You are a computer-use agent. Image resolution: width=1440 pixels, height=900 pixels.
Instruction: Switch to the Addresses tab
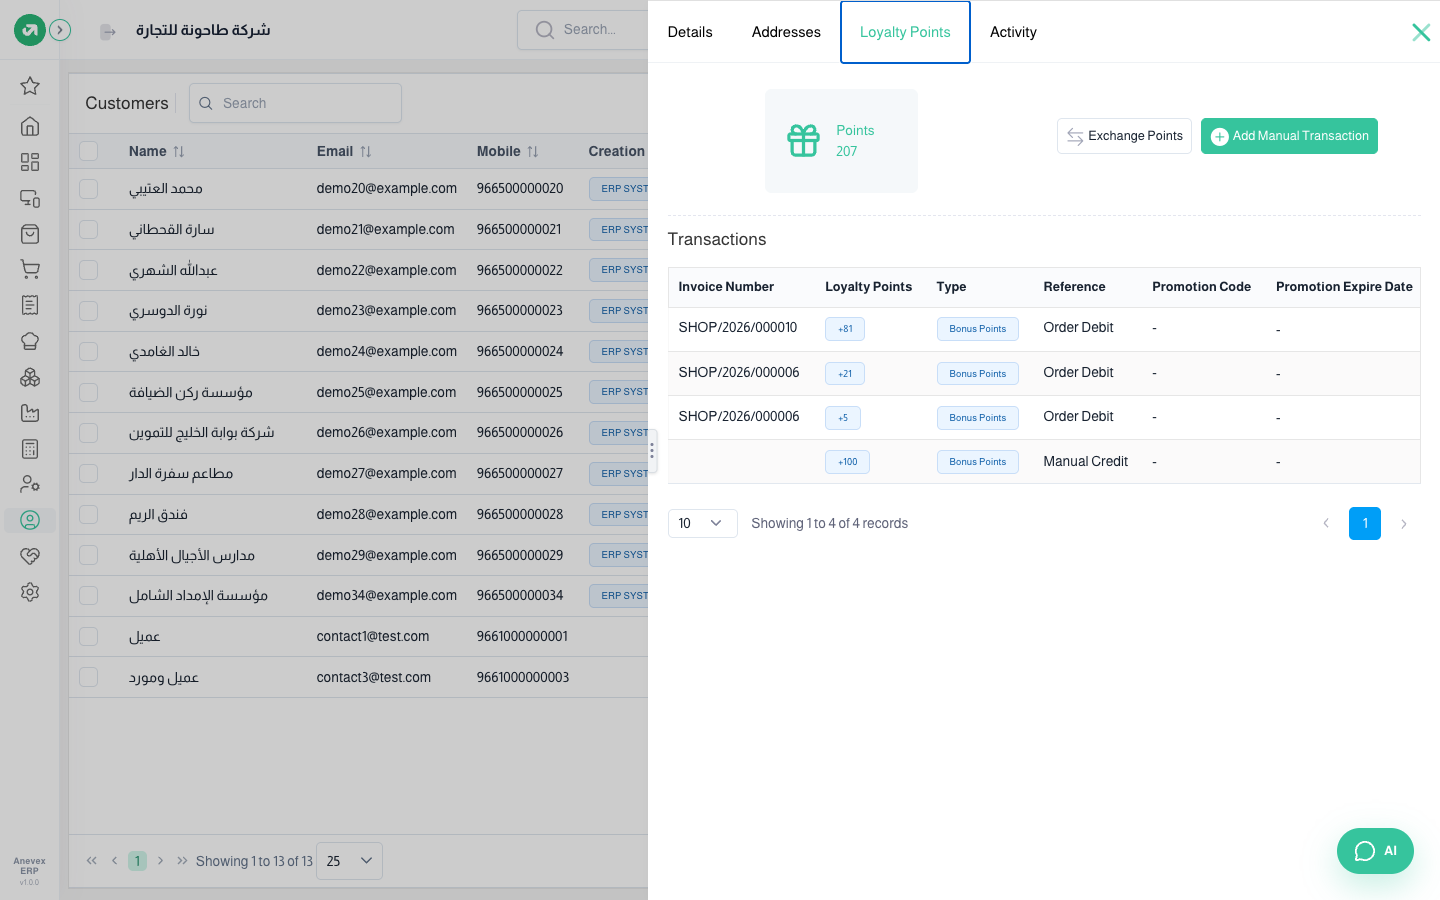pyautogui.click(x=786, y=32)
